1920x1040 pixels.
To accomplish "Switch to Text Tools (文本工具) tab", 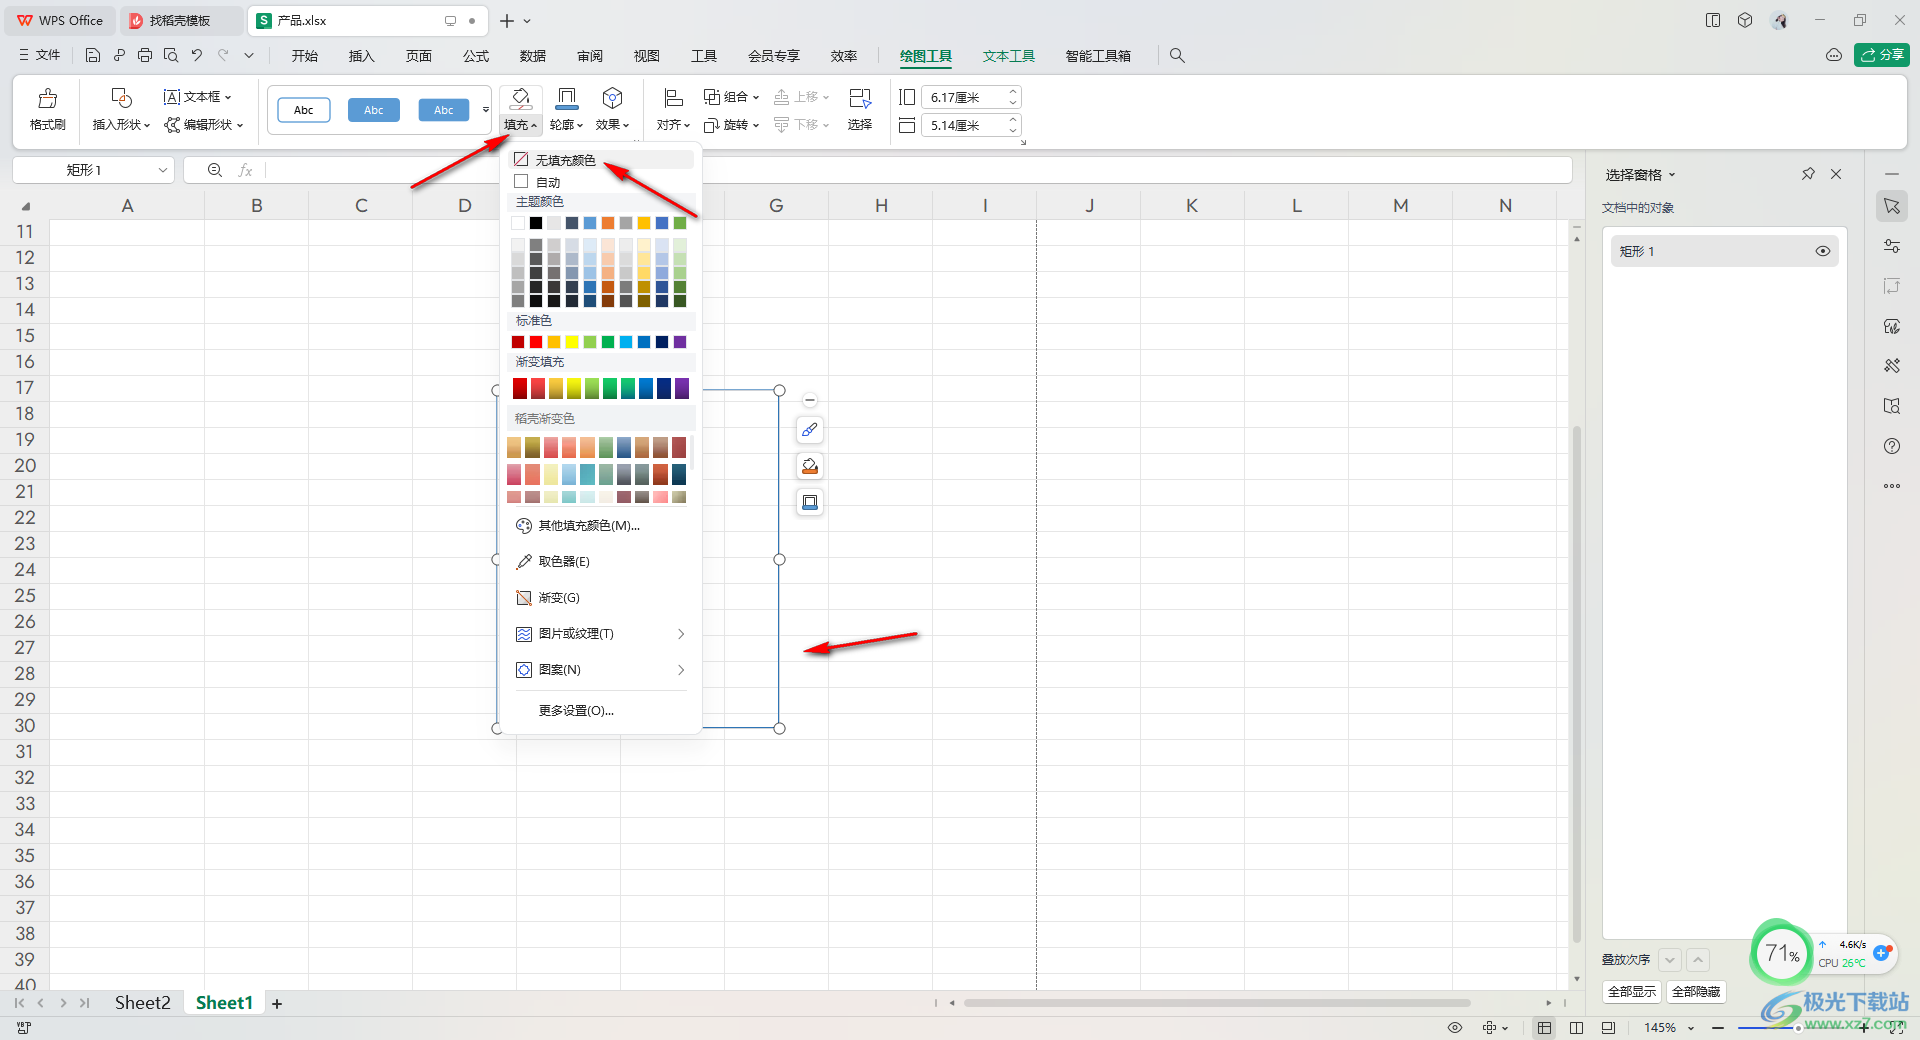I will (x=1008, y=56).
